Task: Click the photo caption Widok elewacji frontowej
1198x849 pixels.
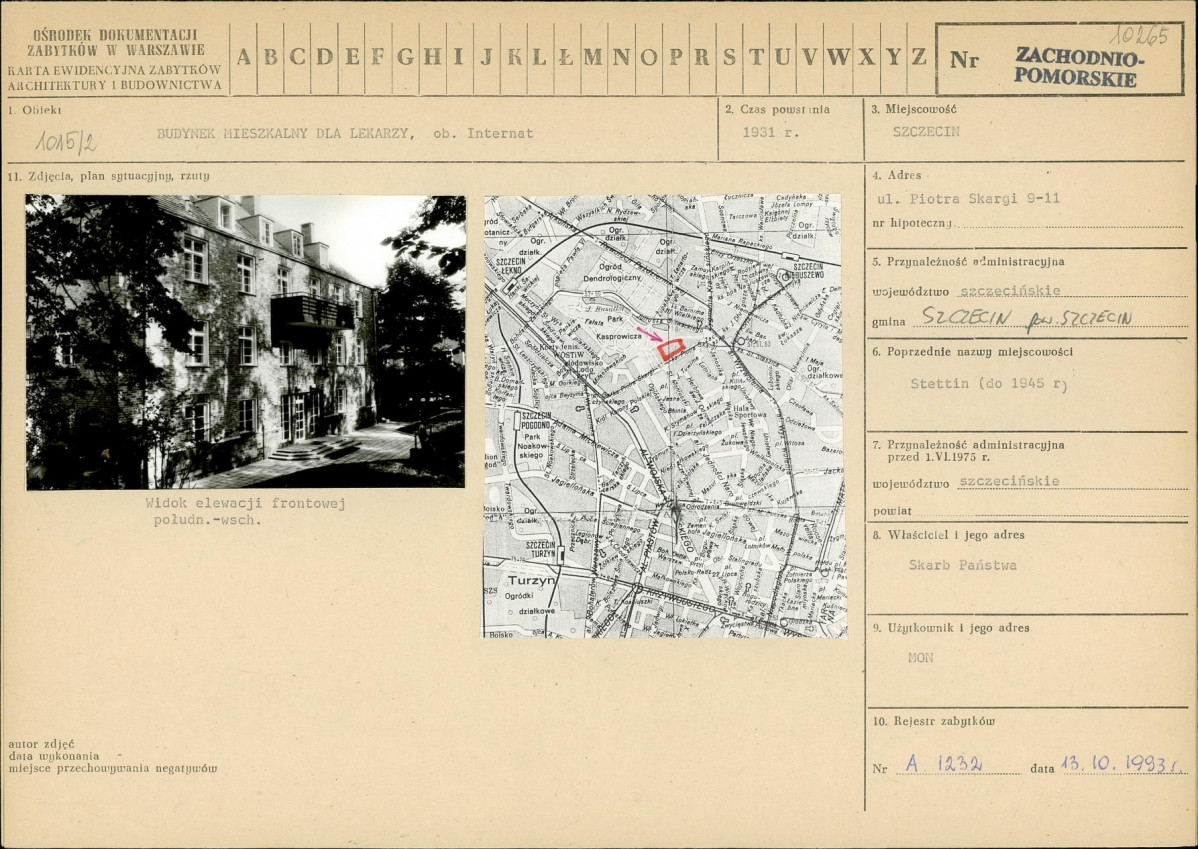Action: 245,503
